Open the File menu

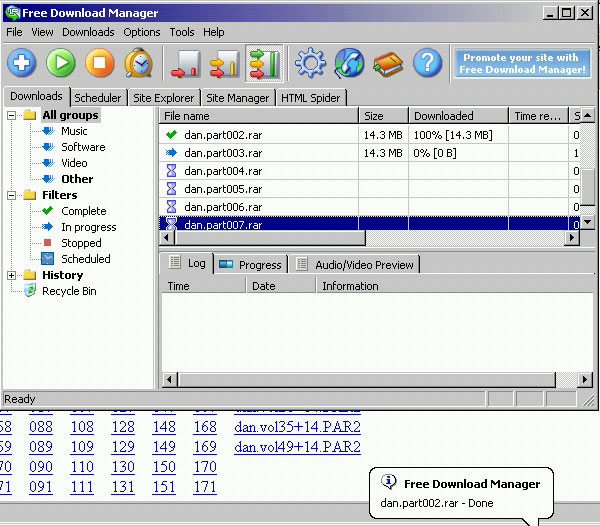click(14, 32)
